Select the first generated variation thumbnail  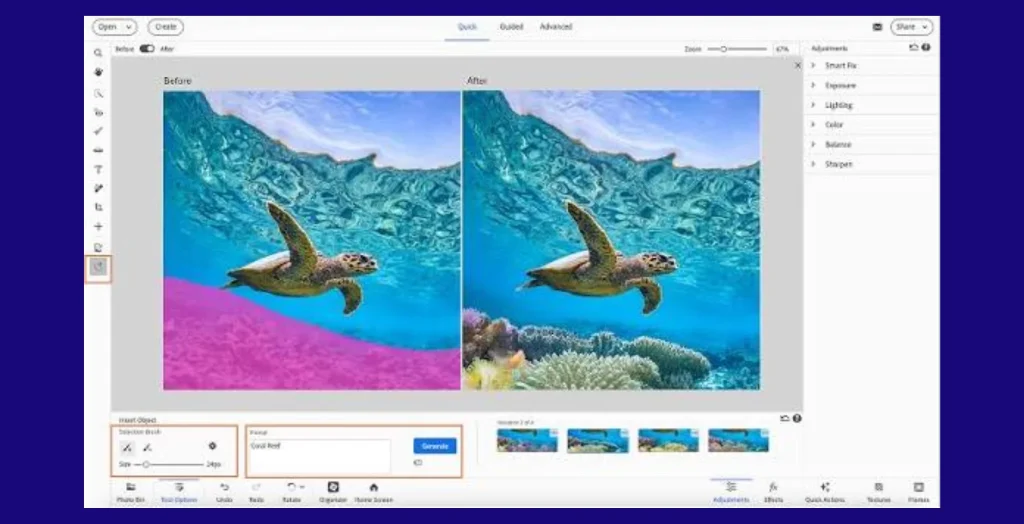(x=527, y=440)
